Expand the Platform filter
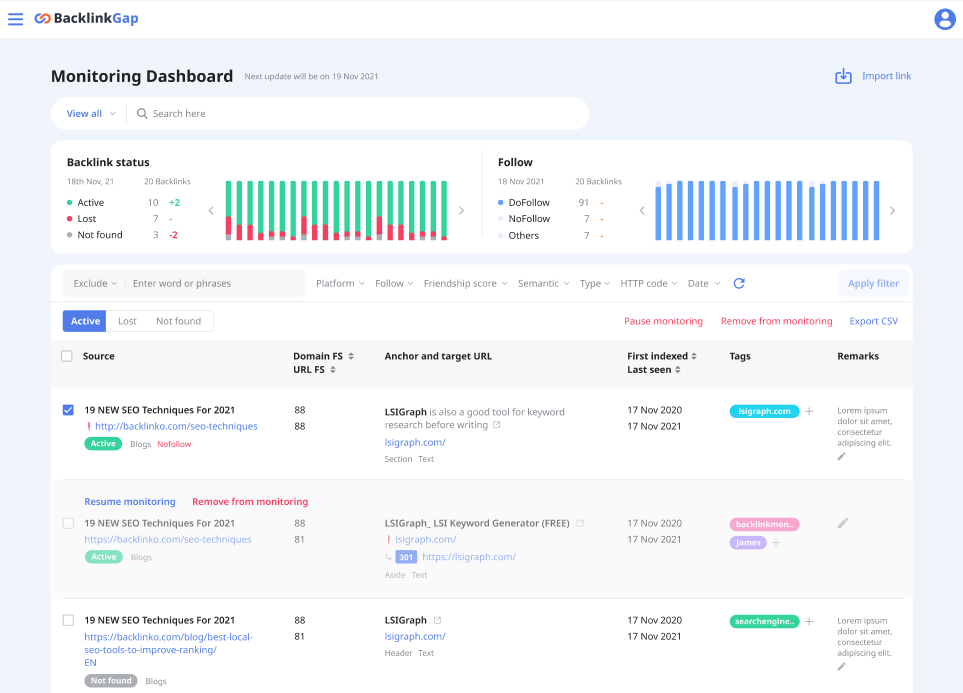 [x=340, y=283]
